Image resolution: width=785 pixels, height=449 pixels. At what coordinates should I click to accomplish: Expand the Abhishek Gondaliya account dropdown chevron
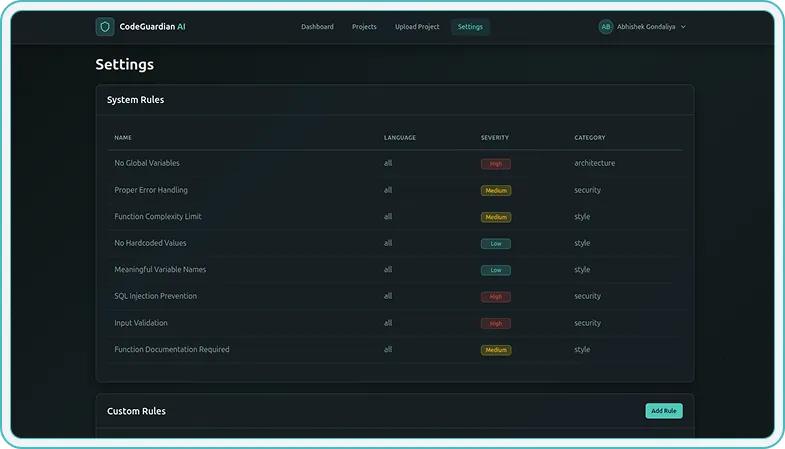pyautogui.click(x=683, y=27)
